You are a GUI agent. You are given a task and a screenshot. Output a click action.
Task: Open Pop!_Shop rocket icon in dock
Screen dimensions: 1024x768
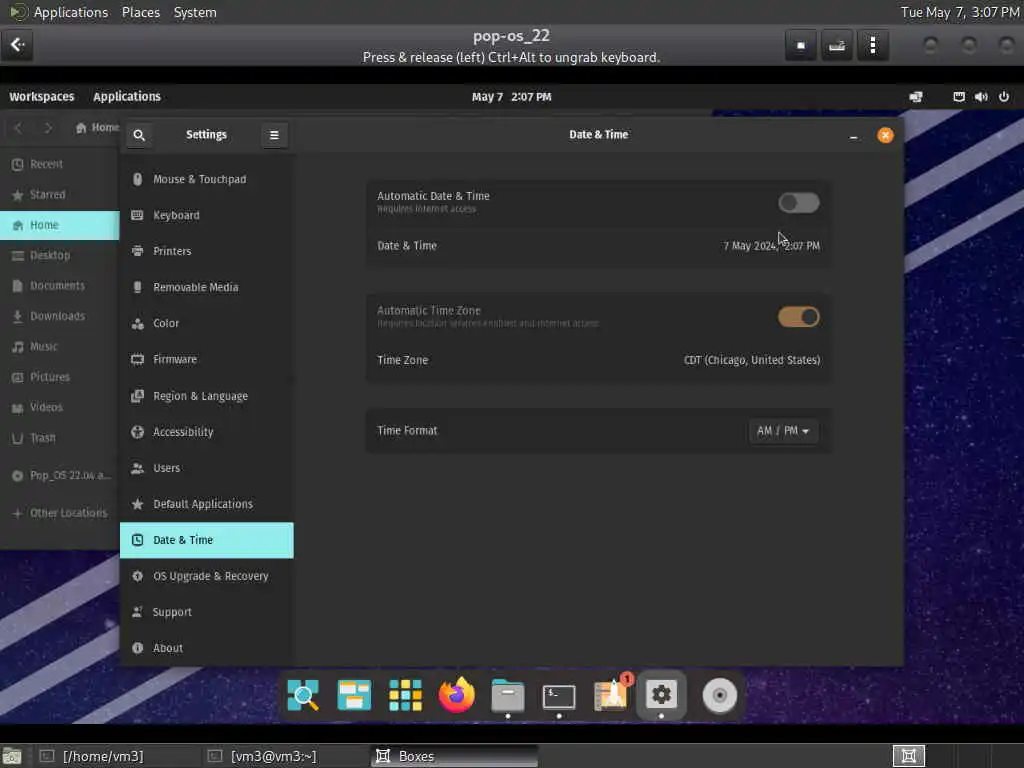612,694
